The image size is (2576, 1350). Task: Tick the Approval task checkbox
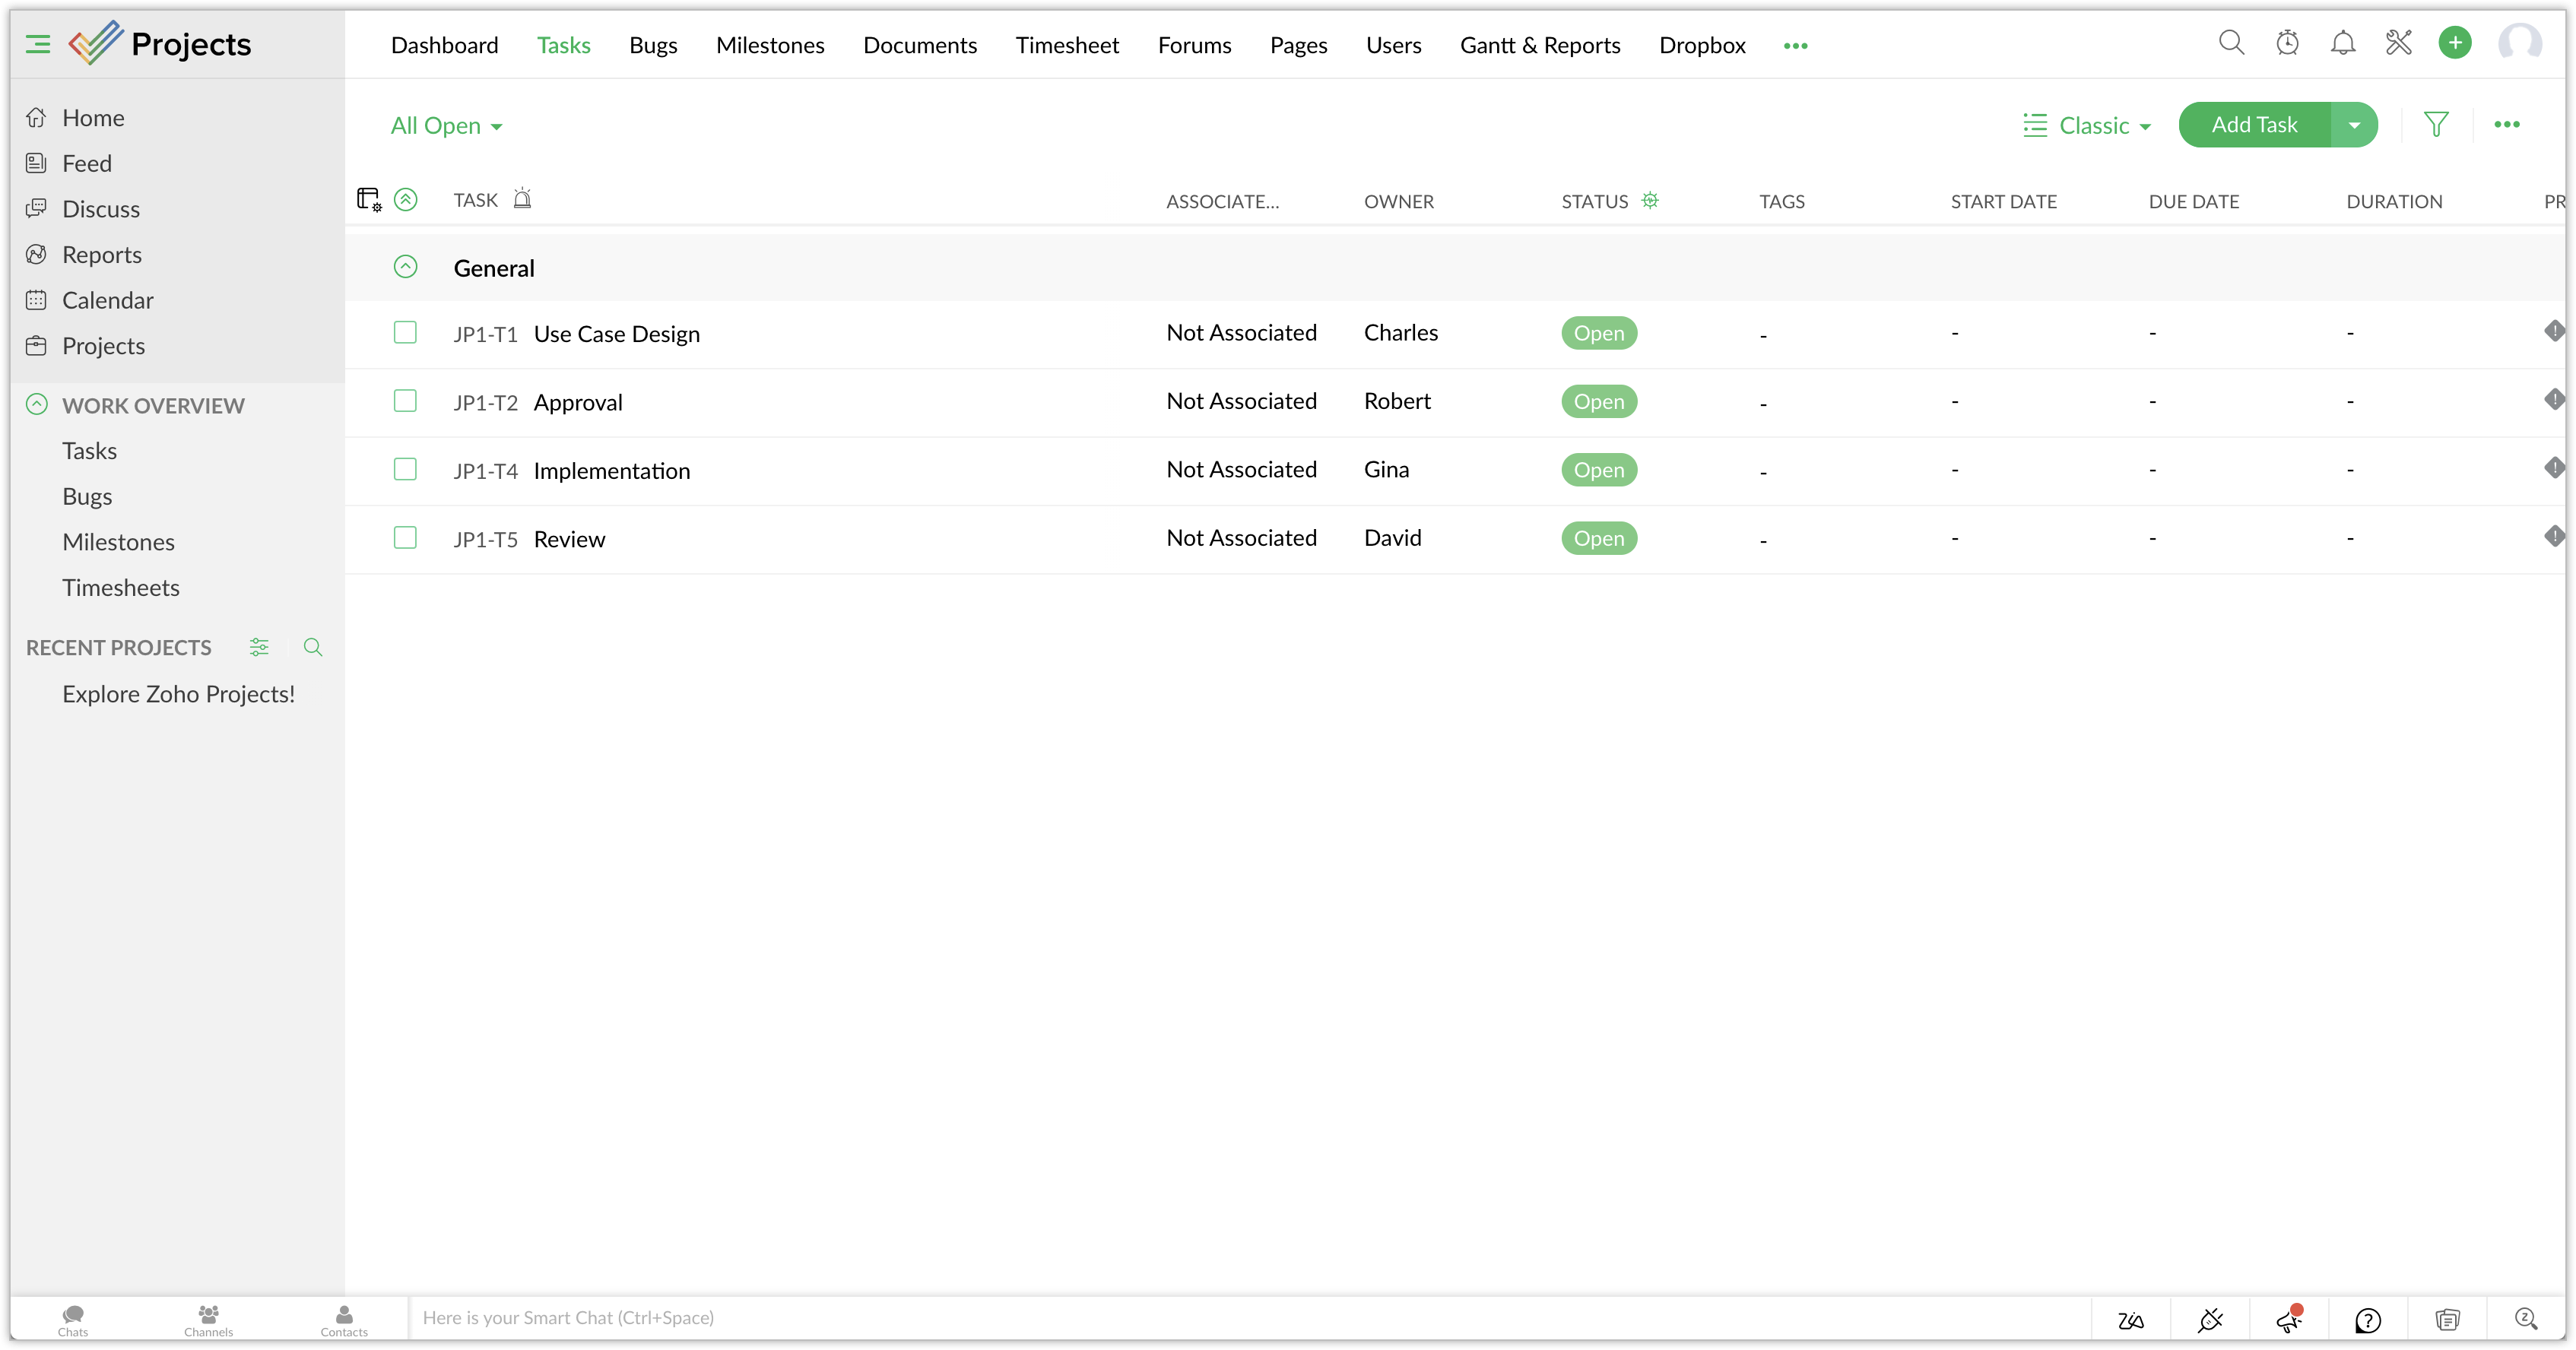(405, 401)
